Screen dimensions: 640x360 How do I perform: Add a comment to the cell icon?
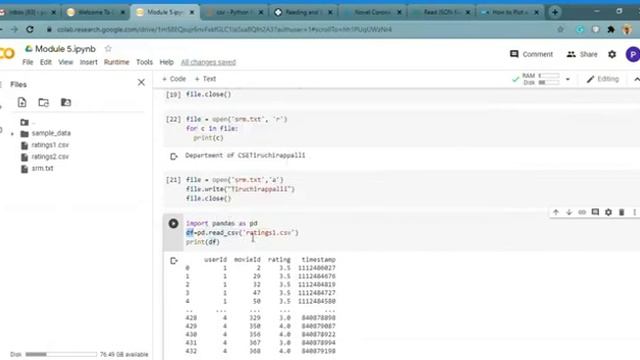pyautogui.click(x=595, y=212)
